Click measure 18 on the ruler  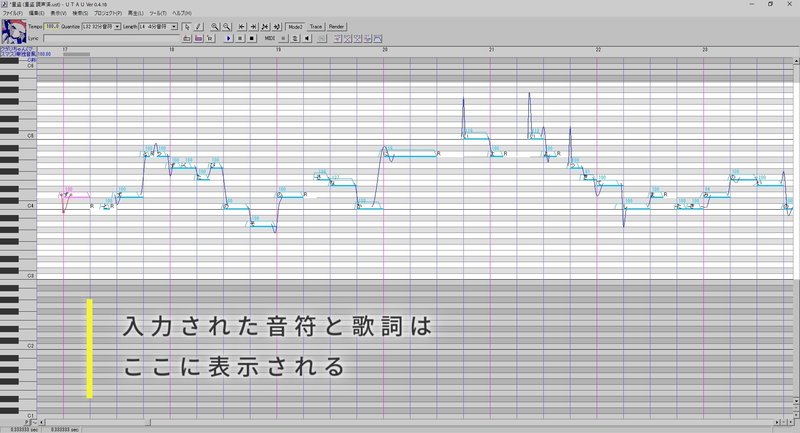[171, 49]
